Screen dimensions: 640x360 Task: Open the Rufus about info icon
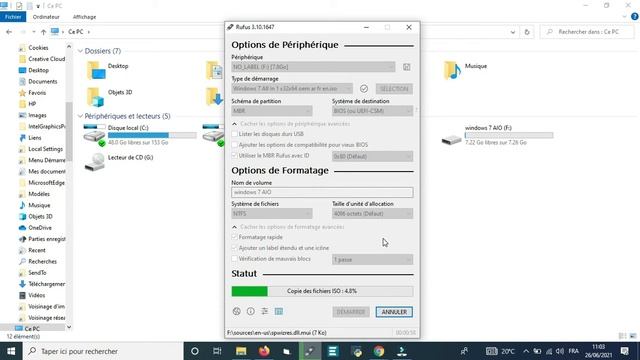[251, 311]
